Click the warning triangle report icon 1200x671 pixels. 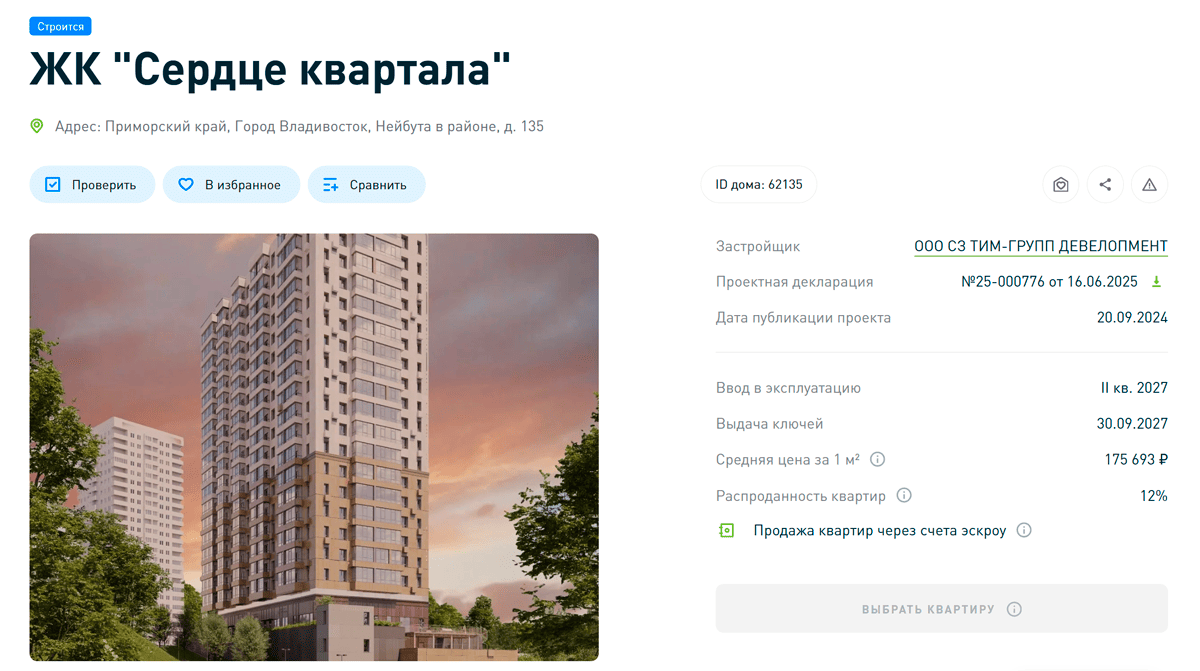1149,185
